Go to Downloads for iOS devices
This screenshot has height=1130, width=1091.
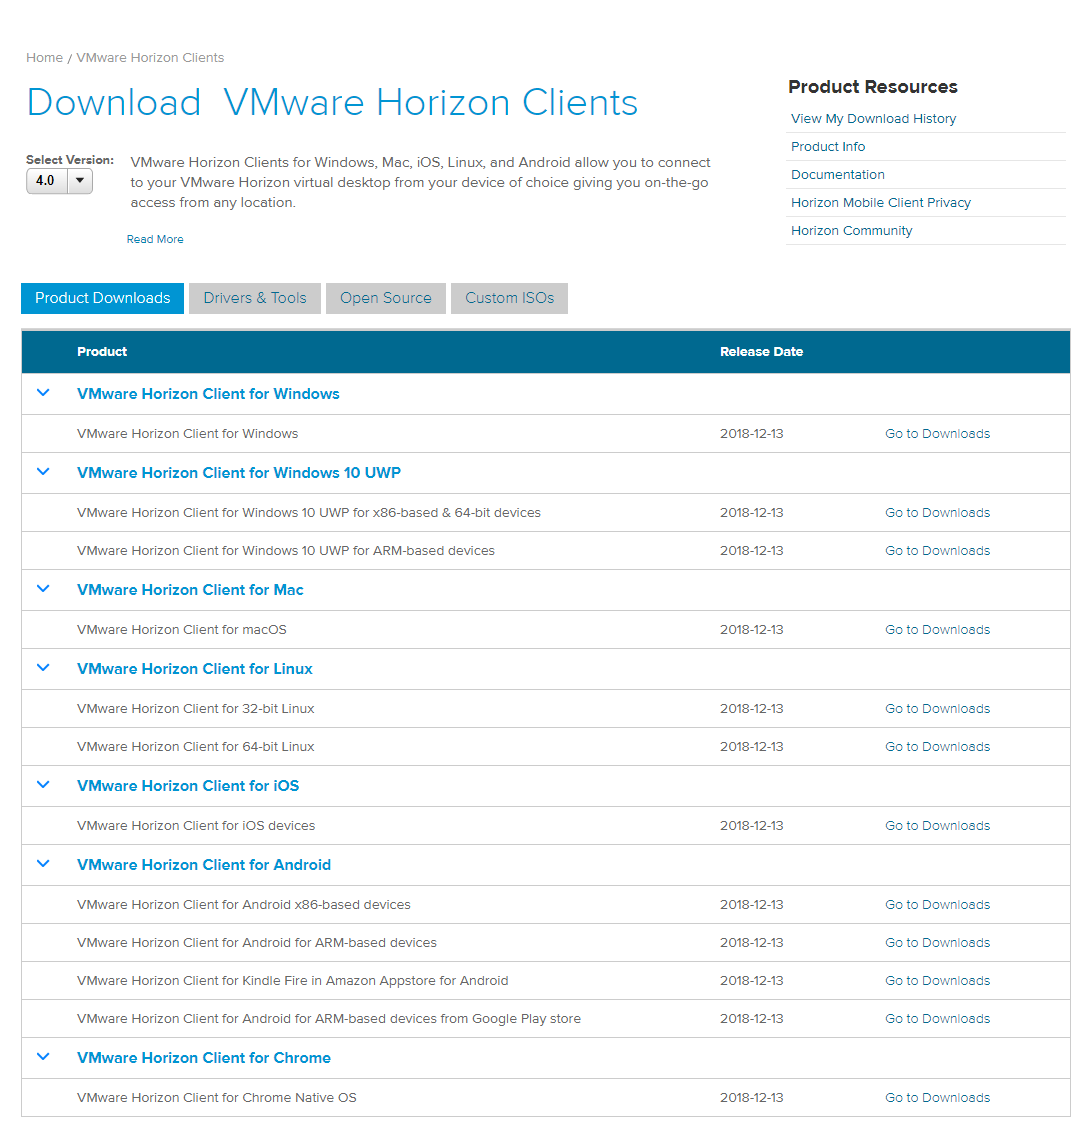(938, 826)
